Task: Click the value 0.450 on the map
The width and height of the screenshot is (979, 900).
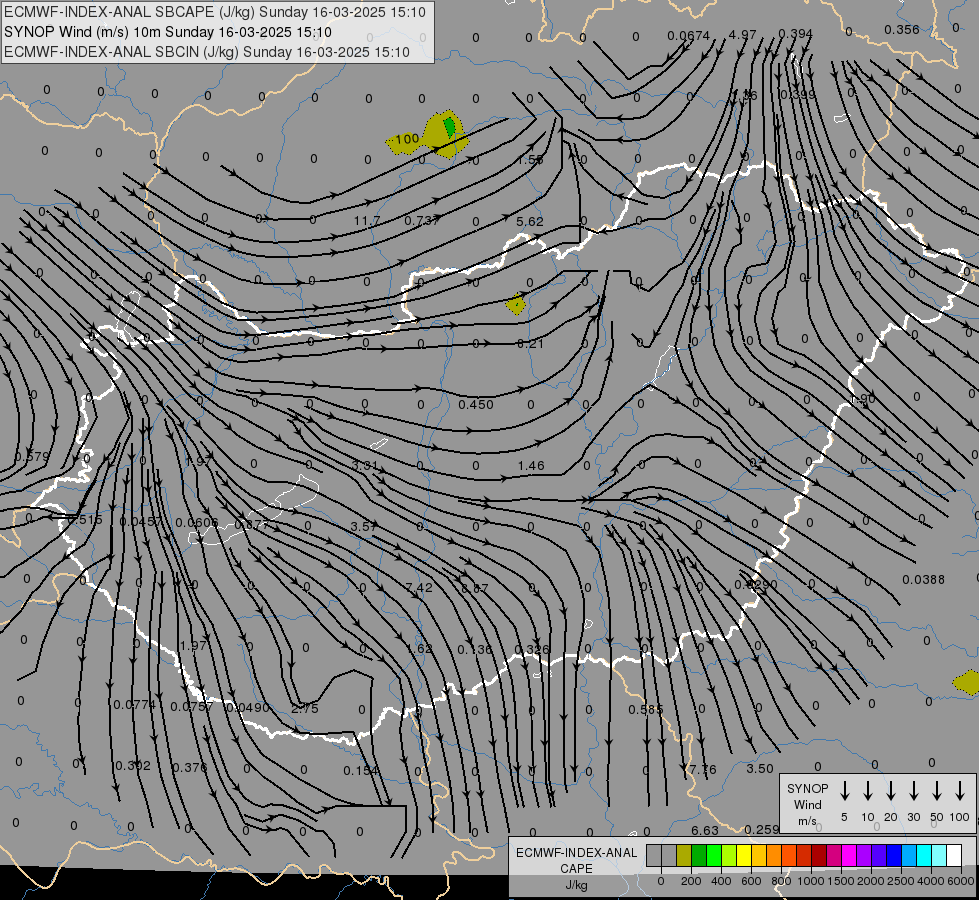Action: [x=476, y=405]
